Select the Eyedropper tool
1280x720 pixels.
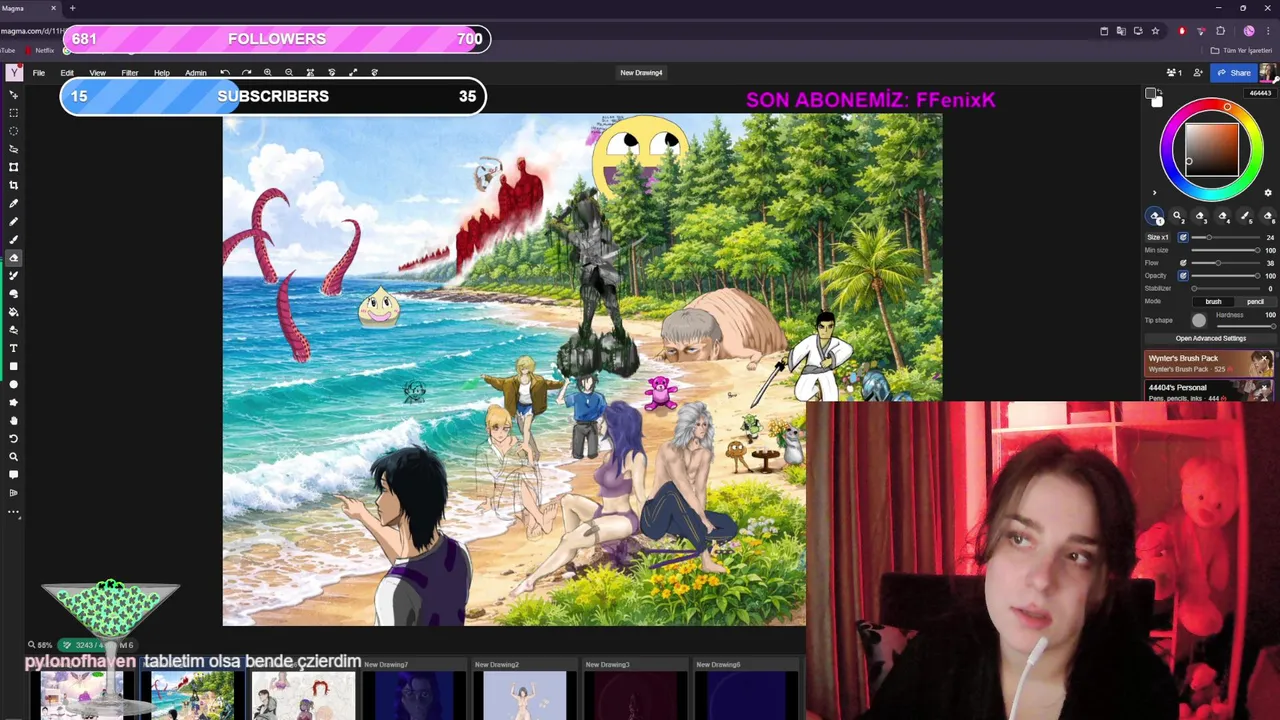point(14,203)
